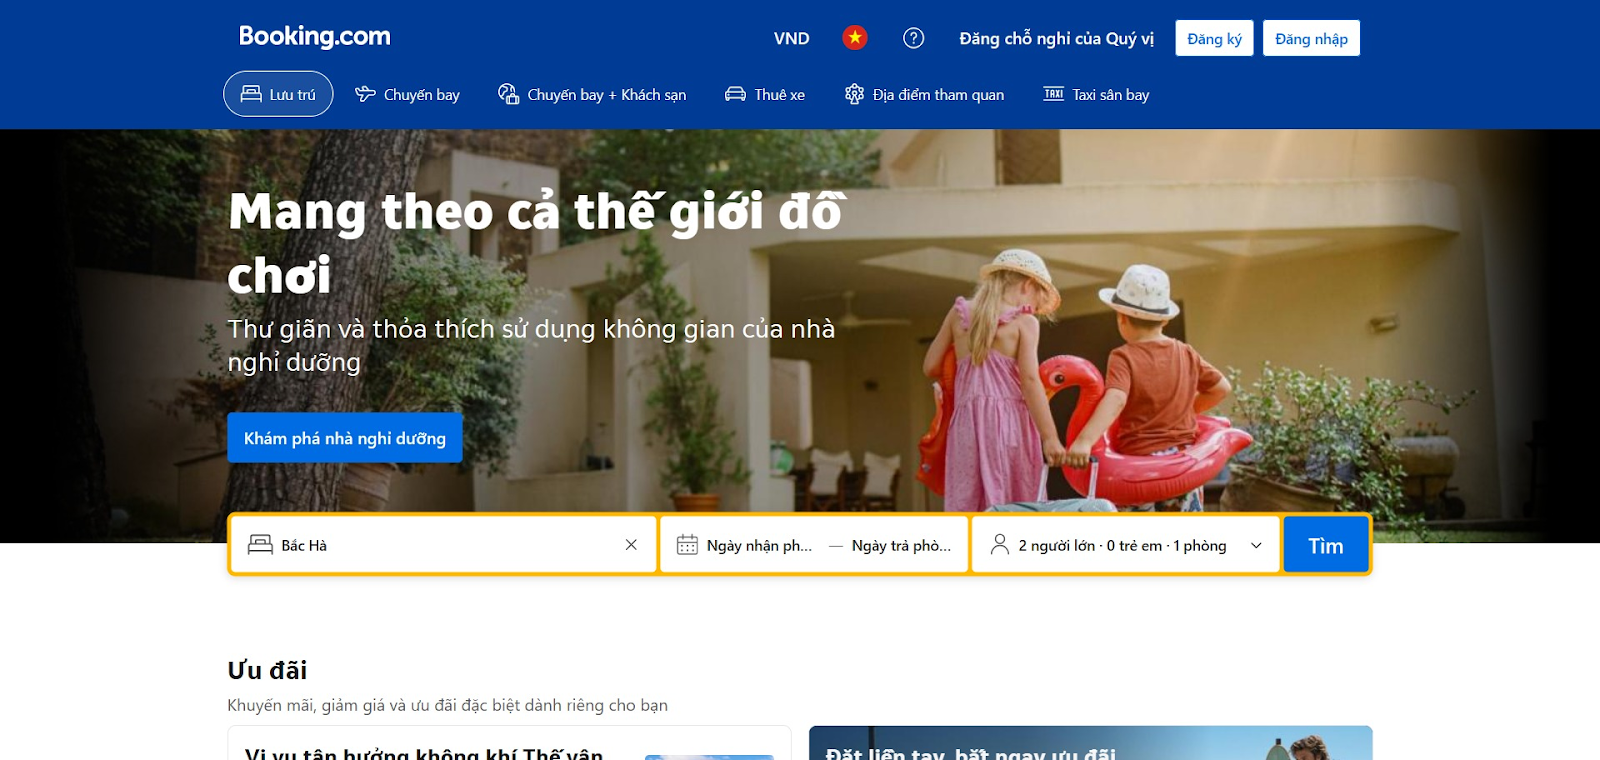Click the calendar icon in date field

point(687,545)
